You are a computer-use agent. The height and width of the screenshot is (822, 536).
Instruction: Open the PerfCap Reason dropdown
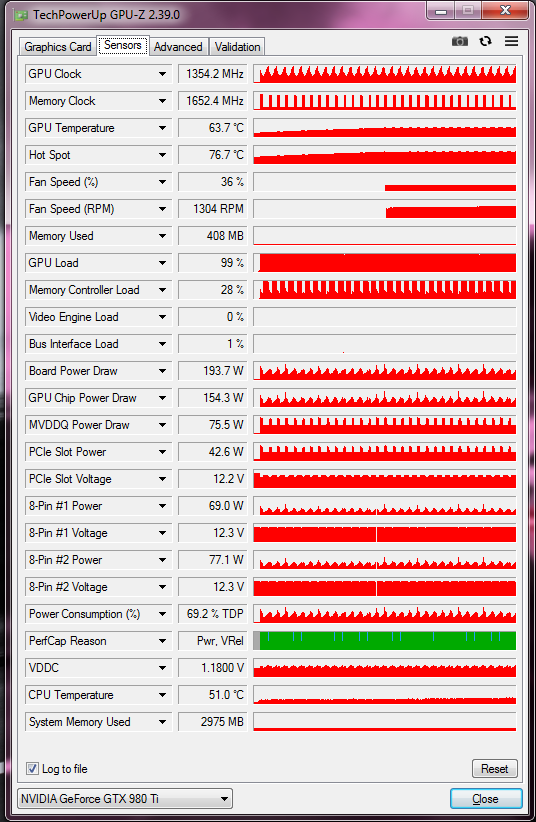163,641
